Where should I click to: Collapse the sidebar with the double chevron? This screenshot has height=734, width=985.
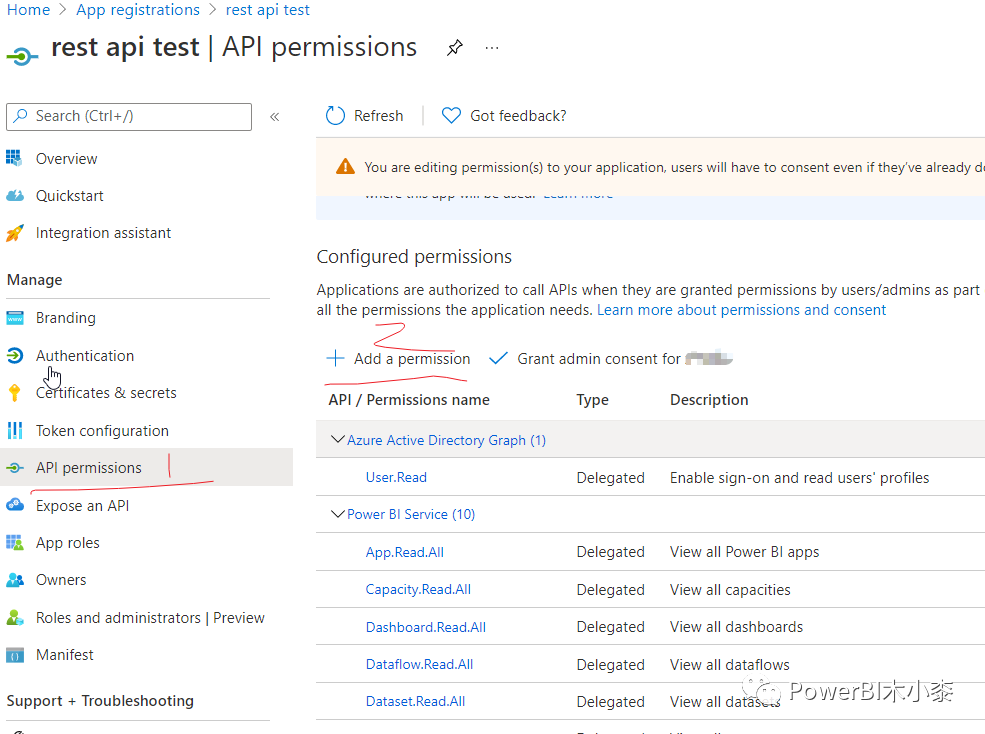pos(275,116)
